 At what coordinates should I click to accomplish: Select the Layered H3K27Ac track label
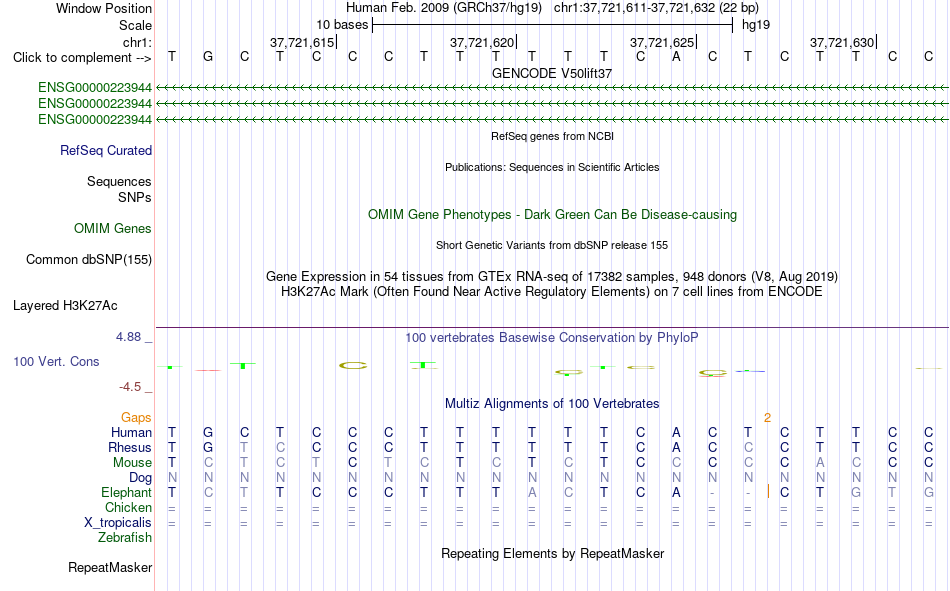pyautogui.click(x=65, y=306)
